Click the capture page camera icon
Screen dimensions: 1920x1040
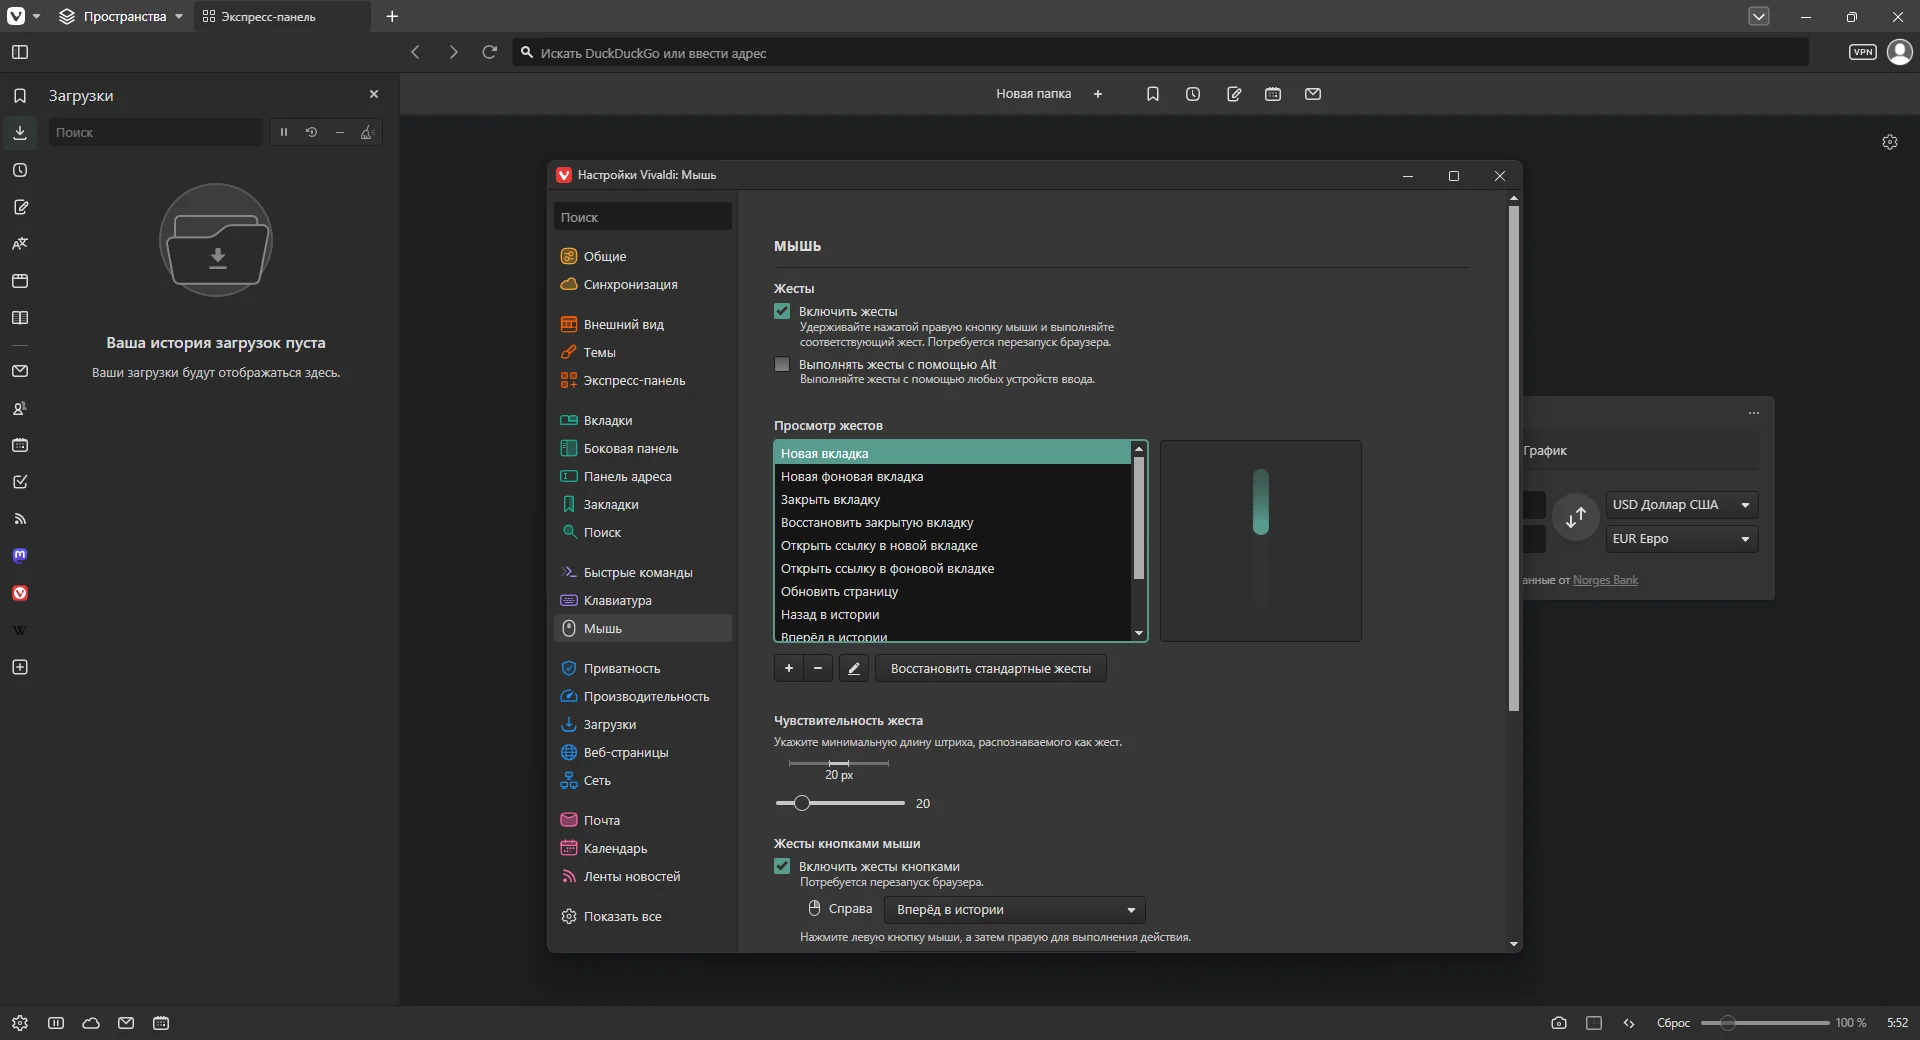(1558, 1023)
